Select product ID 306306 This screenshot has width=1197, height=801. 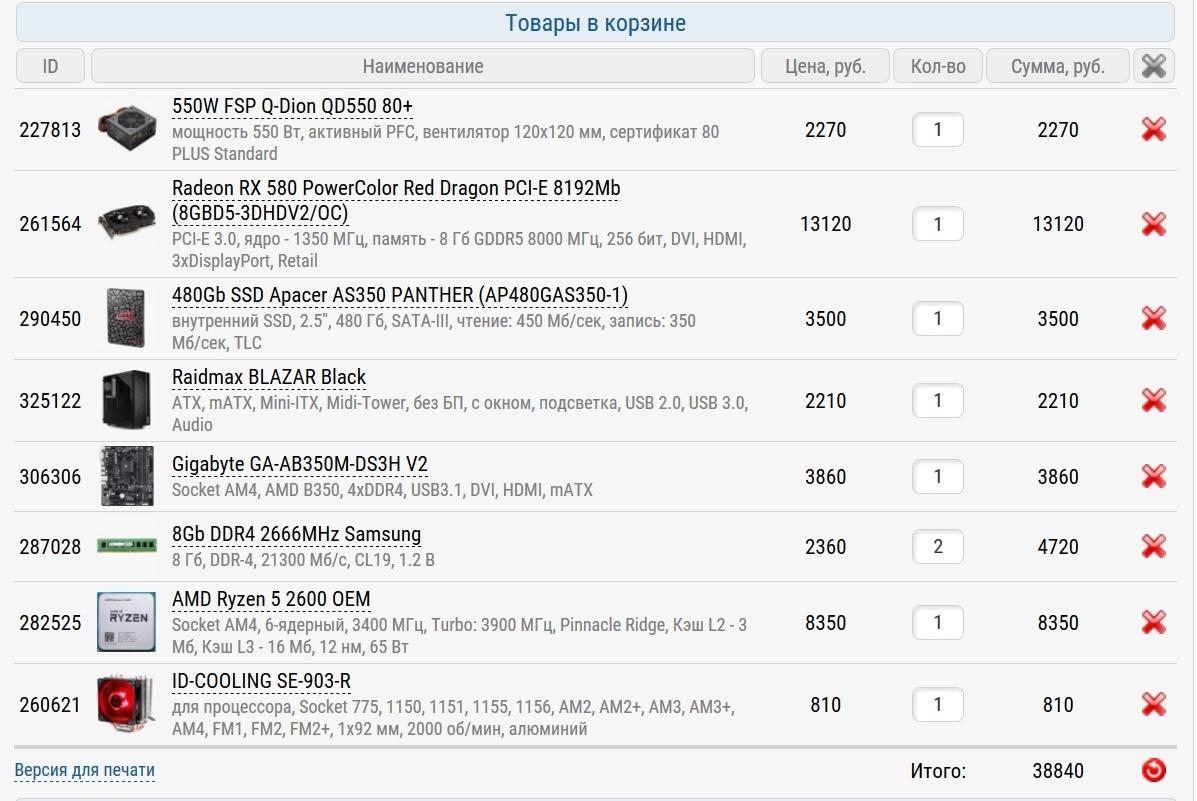click(x=50, y=476)
